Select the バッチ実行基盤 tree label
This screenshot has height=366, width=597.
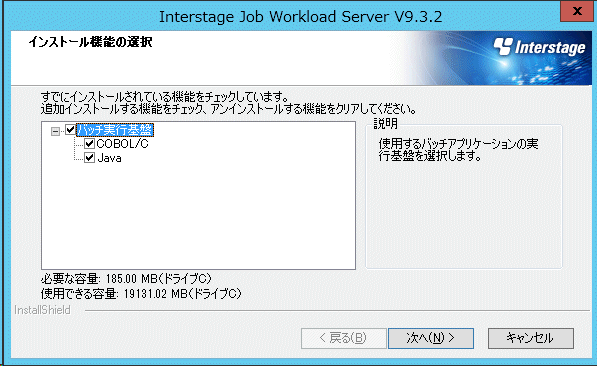115,130
